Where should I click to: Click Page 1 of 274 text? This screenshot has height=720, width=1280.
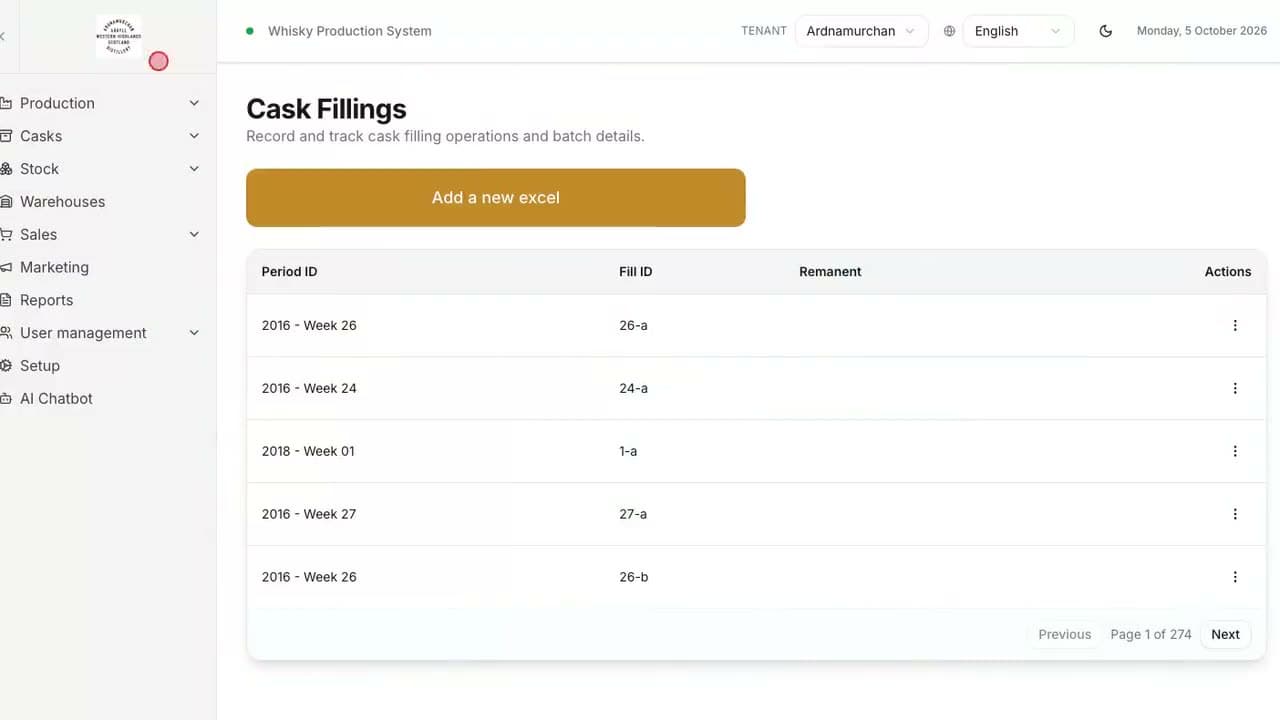coord(1151,634)
